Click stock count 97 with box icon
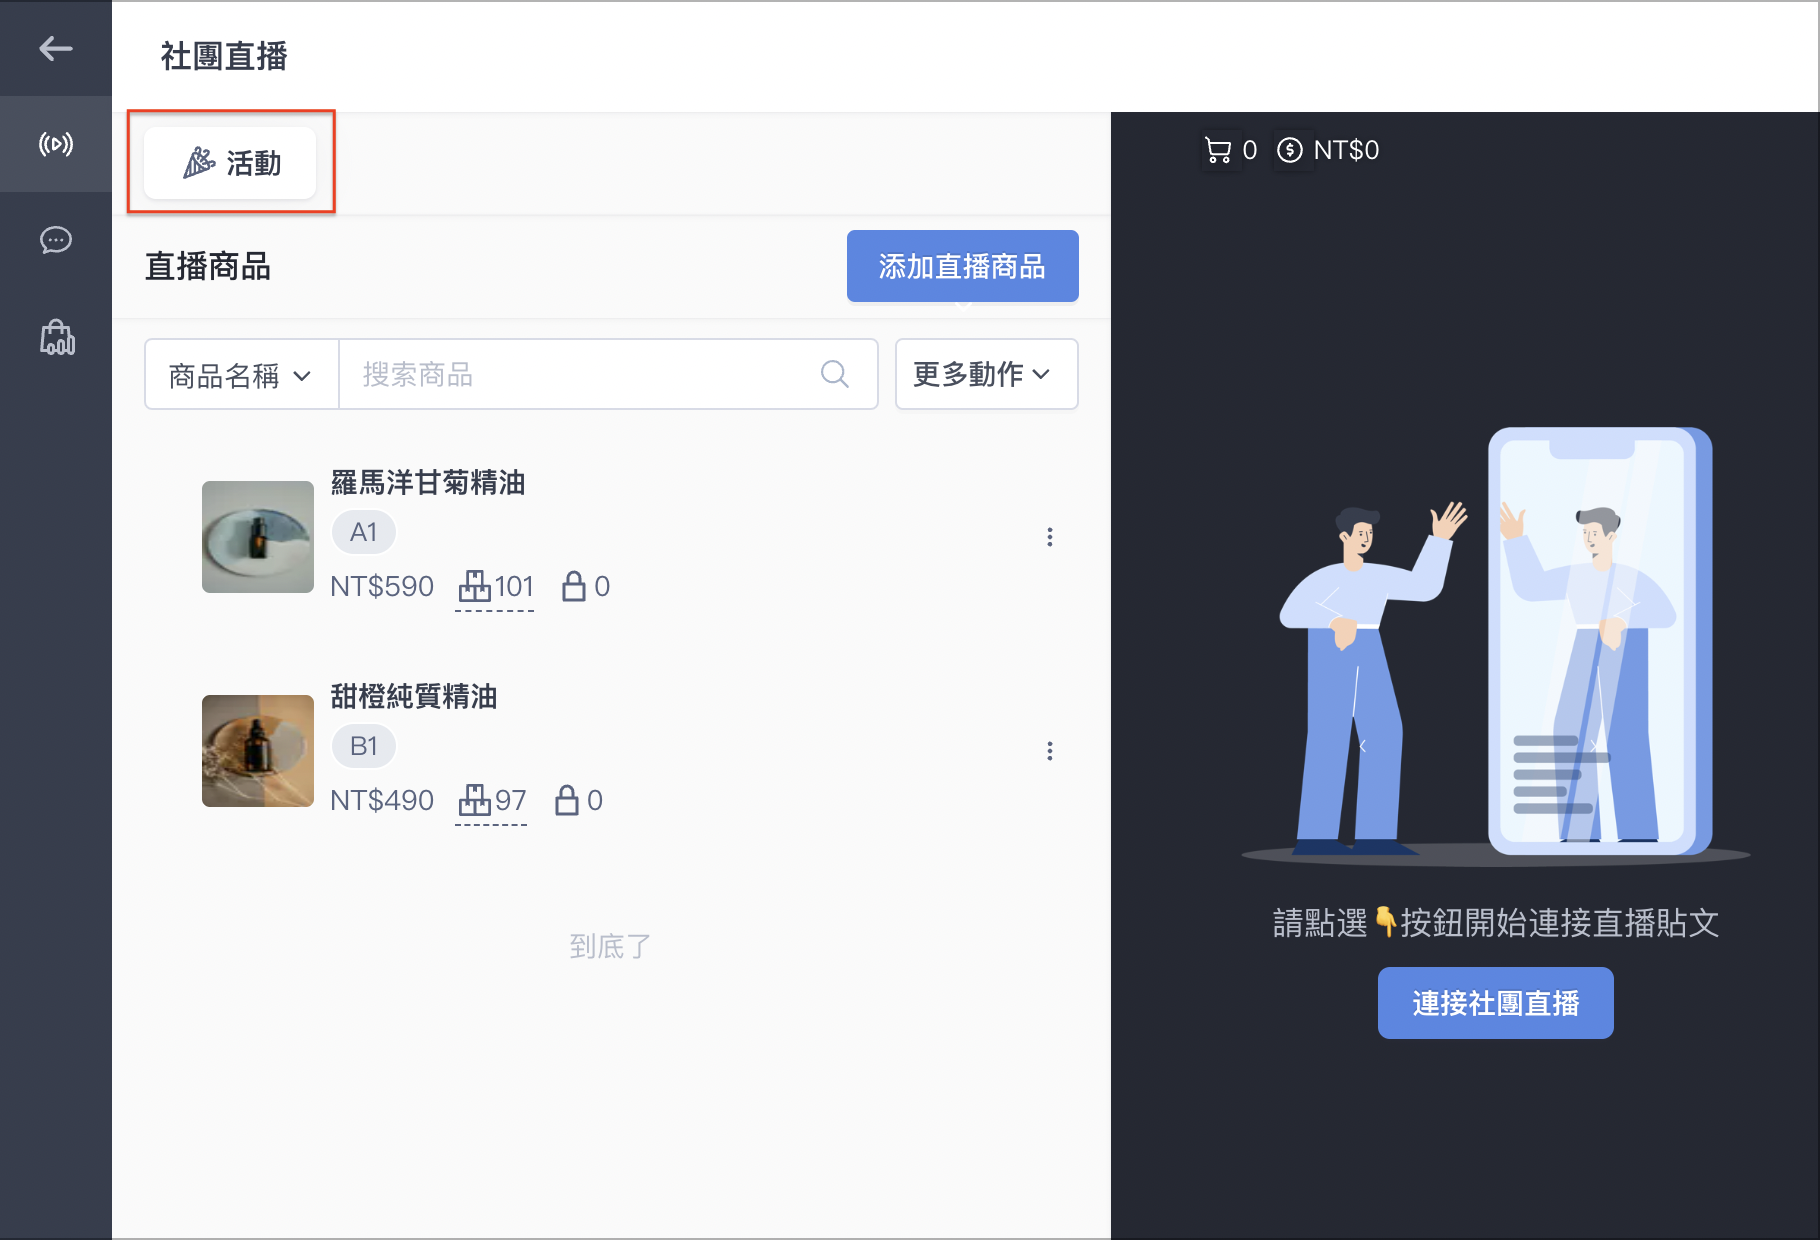Image resolution: width=1820 pixels, height=1240 pixels. (x=491, y=801)
